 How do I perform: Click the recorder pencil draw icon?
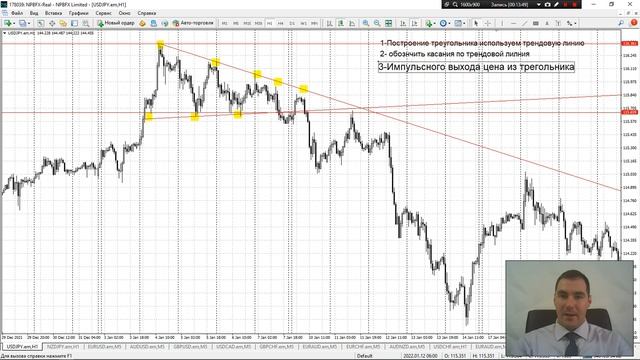click(x=556, y=4)
